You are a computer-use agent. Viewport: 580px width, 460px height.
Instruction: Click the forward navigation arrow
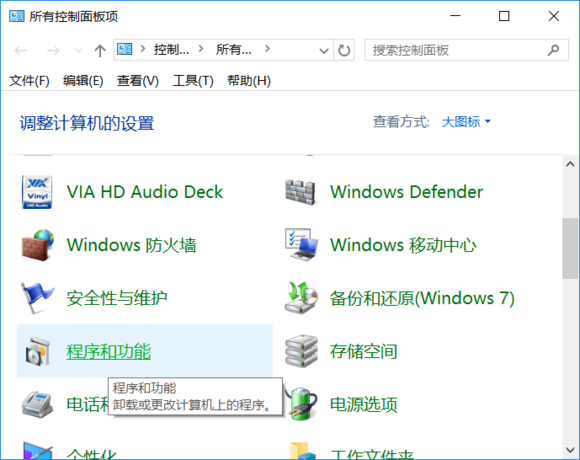click(53, 51)
